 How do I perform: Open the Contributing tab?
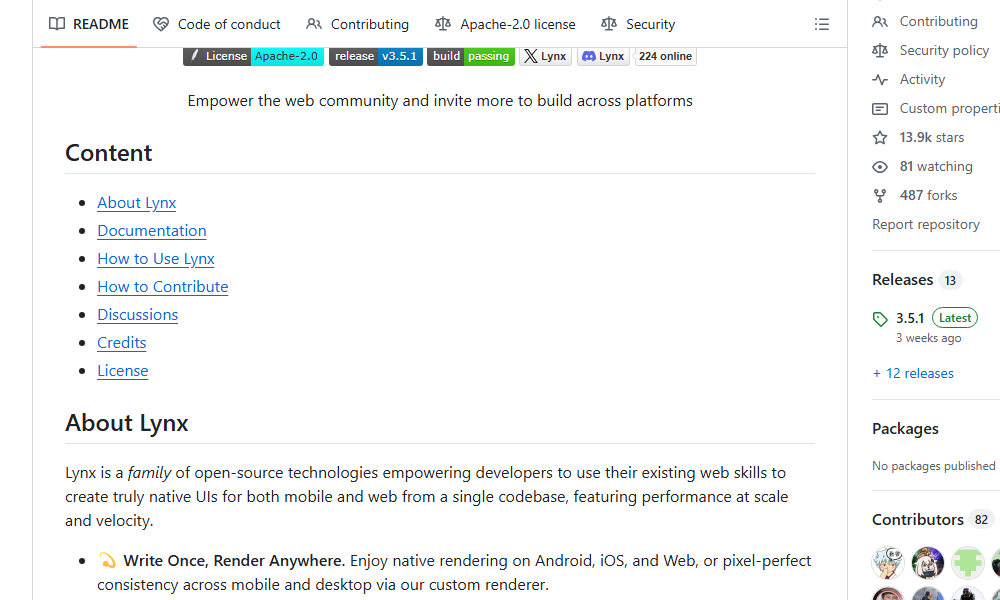(x=358, y=24)
